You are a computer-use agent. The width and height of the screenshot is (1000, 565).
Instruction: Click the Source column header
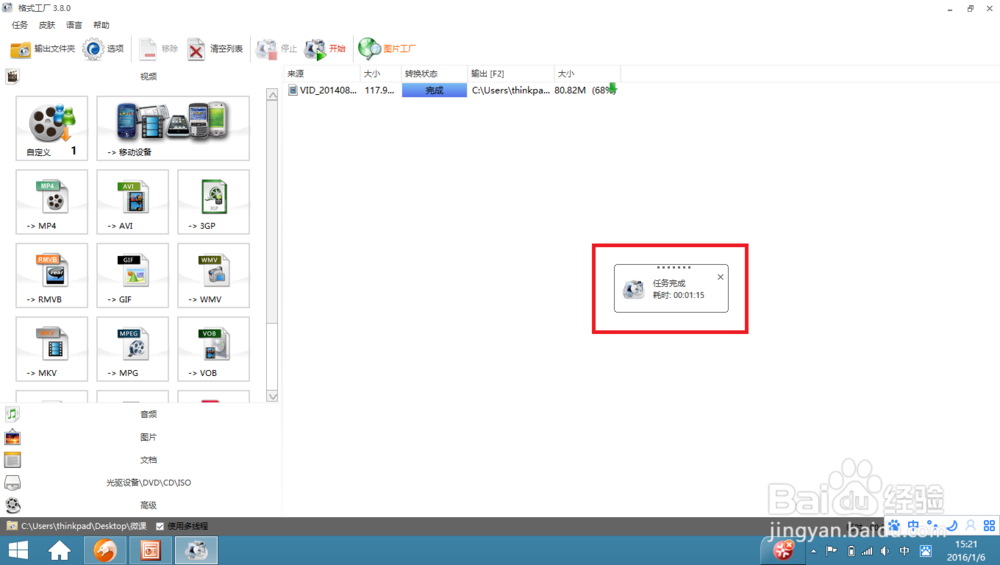pyautogui.click(x=322, y=74)
